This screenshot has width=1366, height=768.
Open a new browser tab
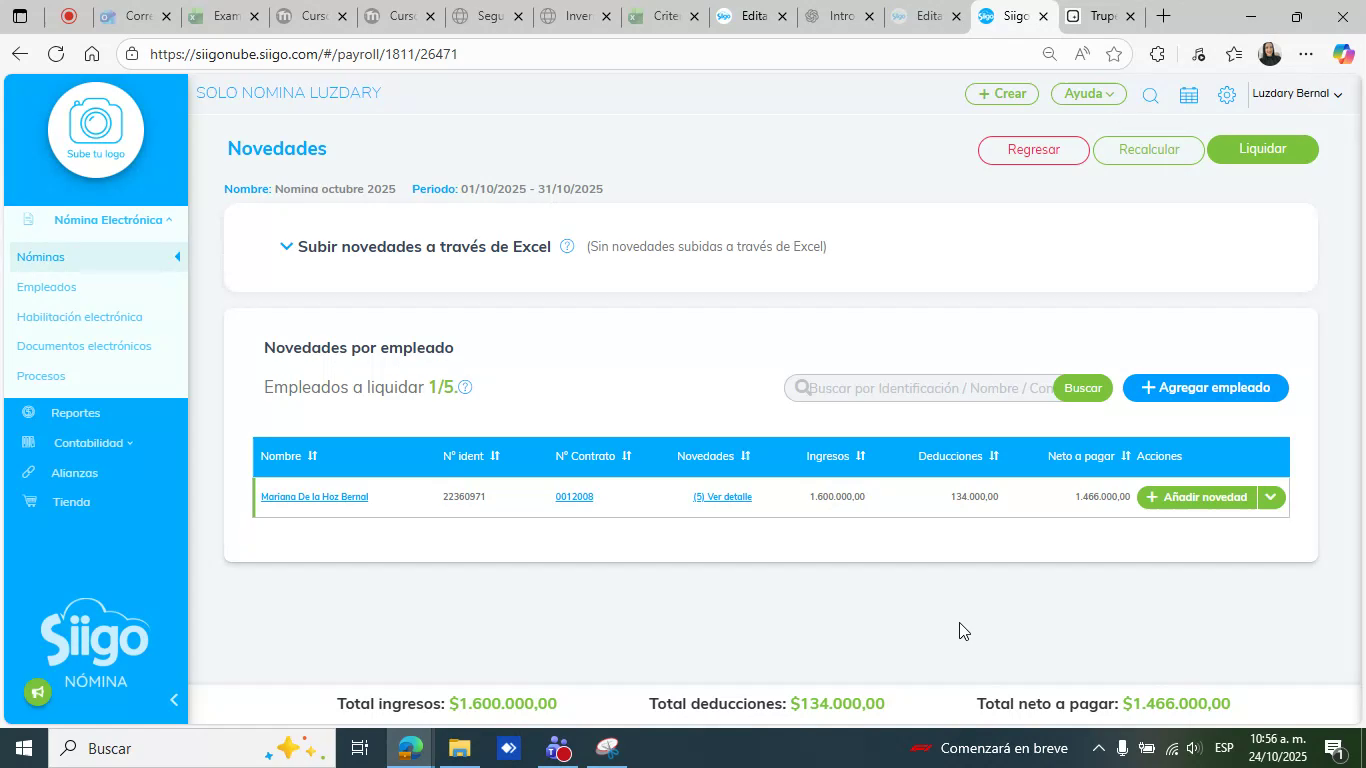(1163, 16)
